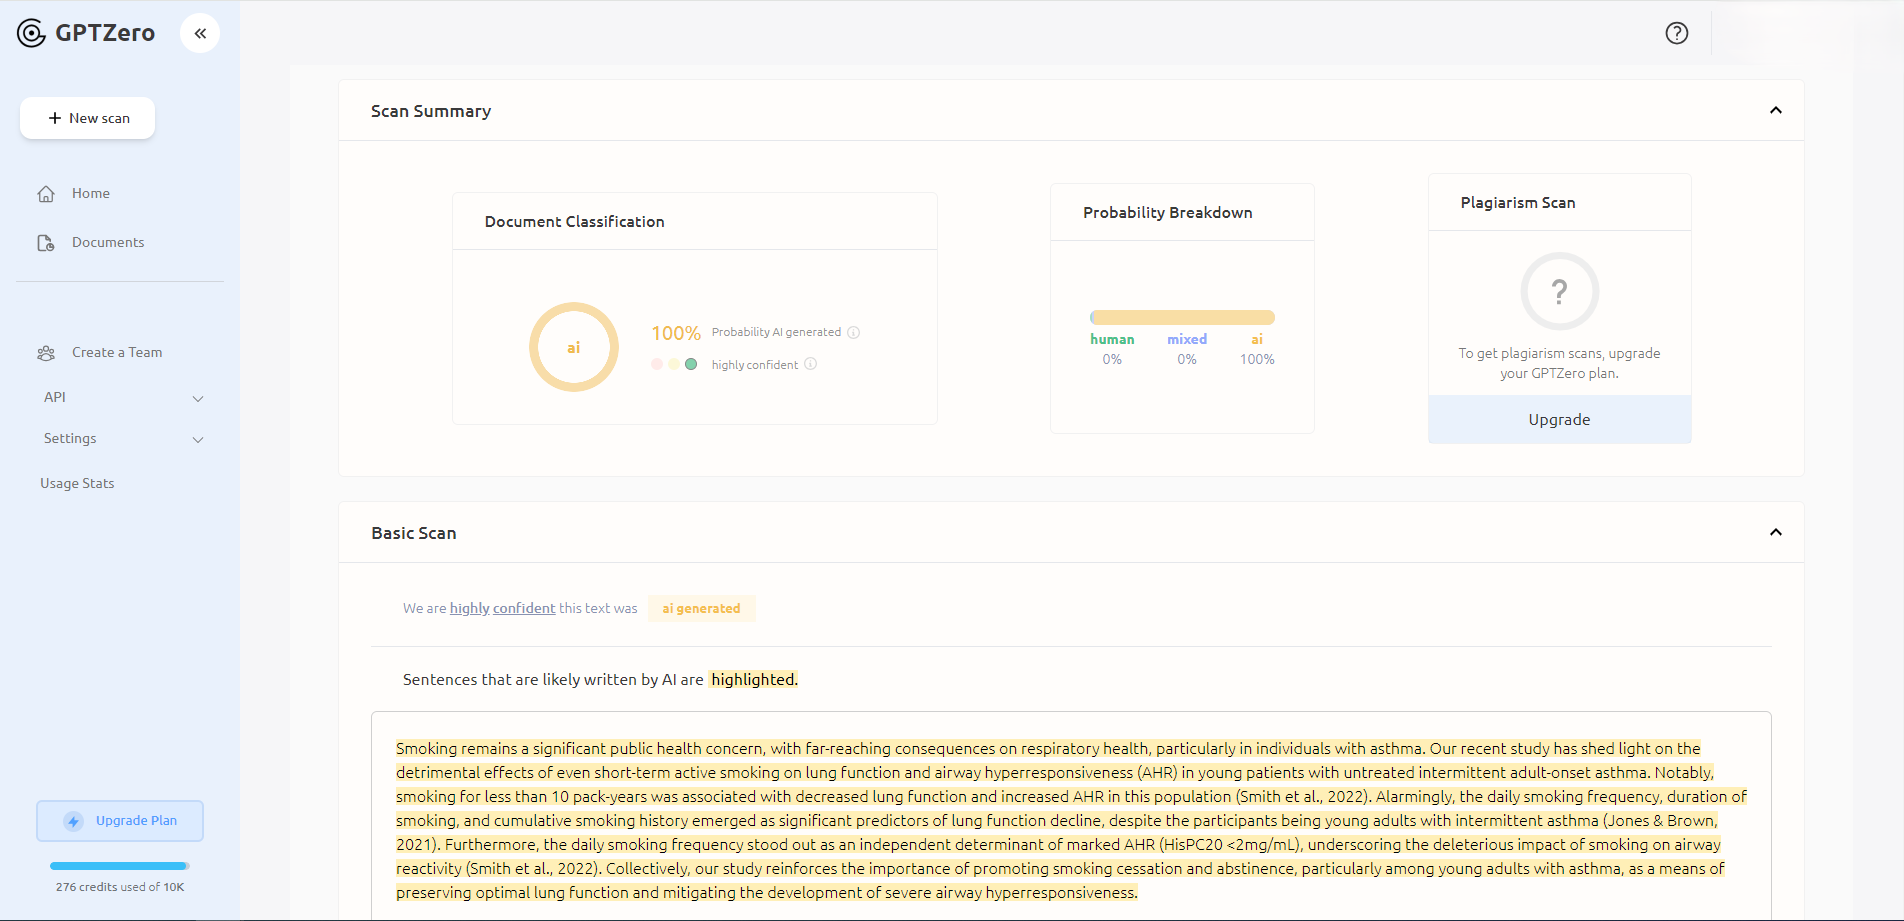Expand the API section

pos(198,398)
